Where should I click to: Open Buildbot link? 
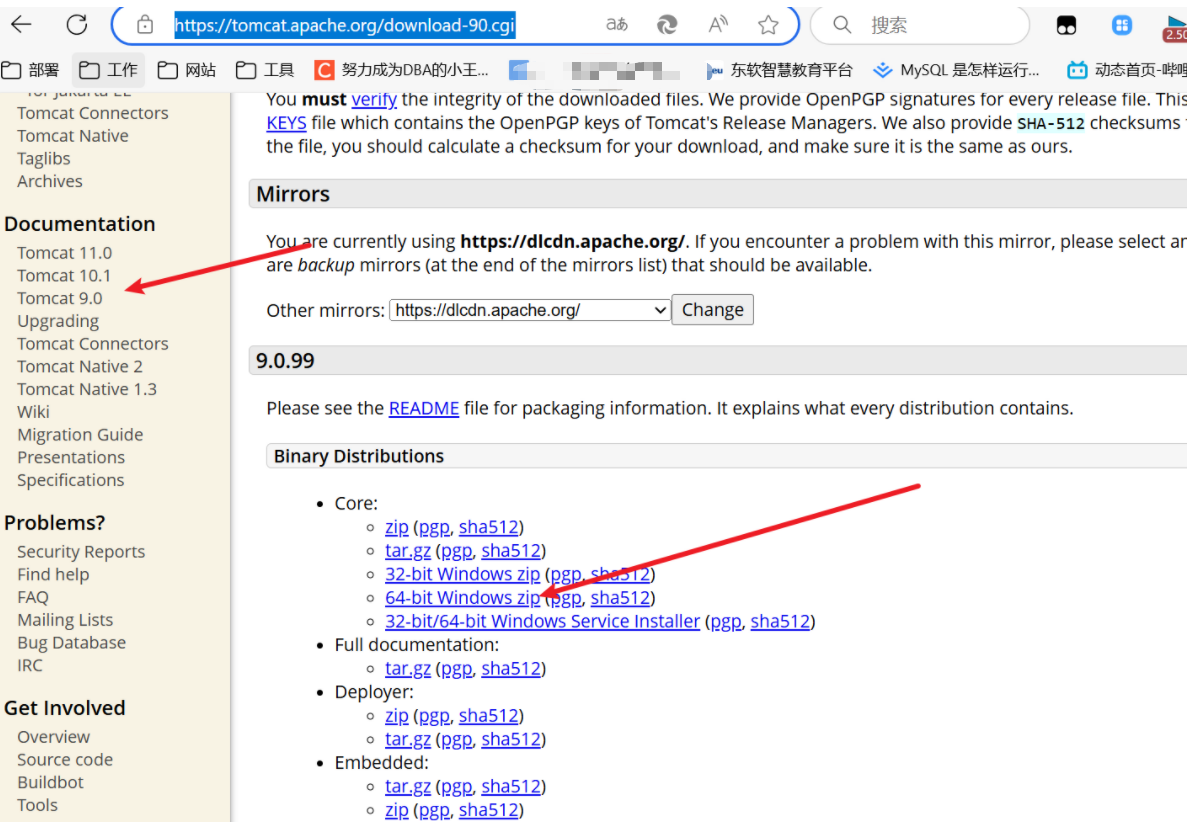click(50, 782)
